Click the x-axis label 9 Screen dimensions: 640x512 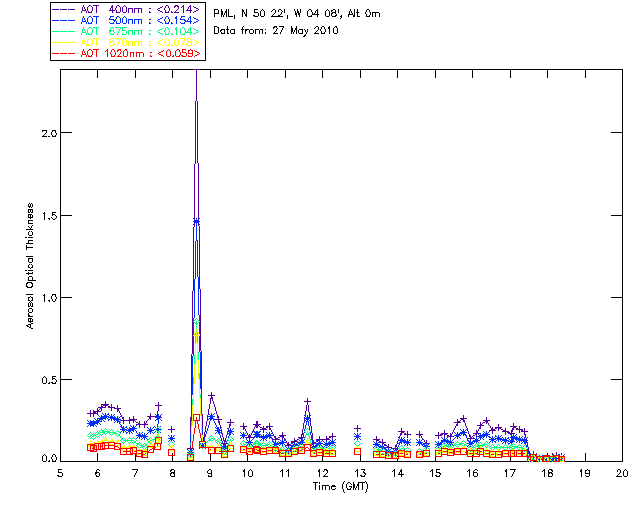pos(210,473)
